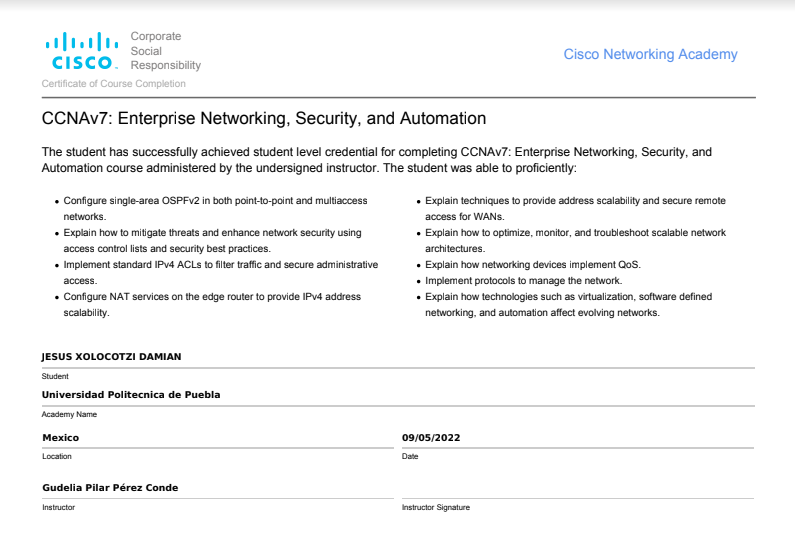795x559 pixels.
Task: Click the 'Instructor Signature' label
Action: [x=436, y=507]
